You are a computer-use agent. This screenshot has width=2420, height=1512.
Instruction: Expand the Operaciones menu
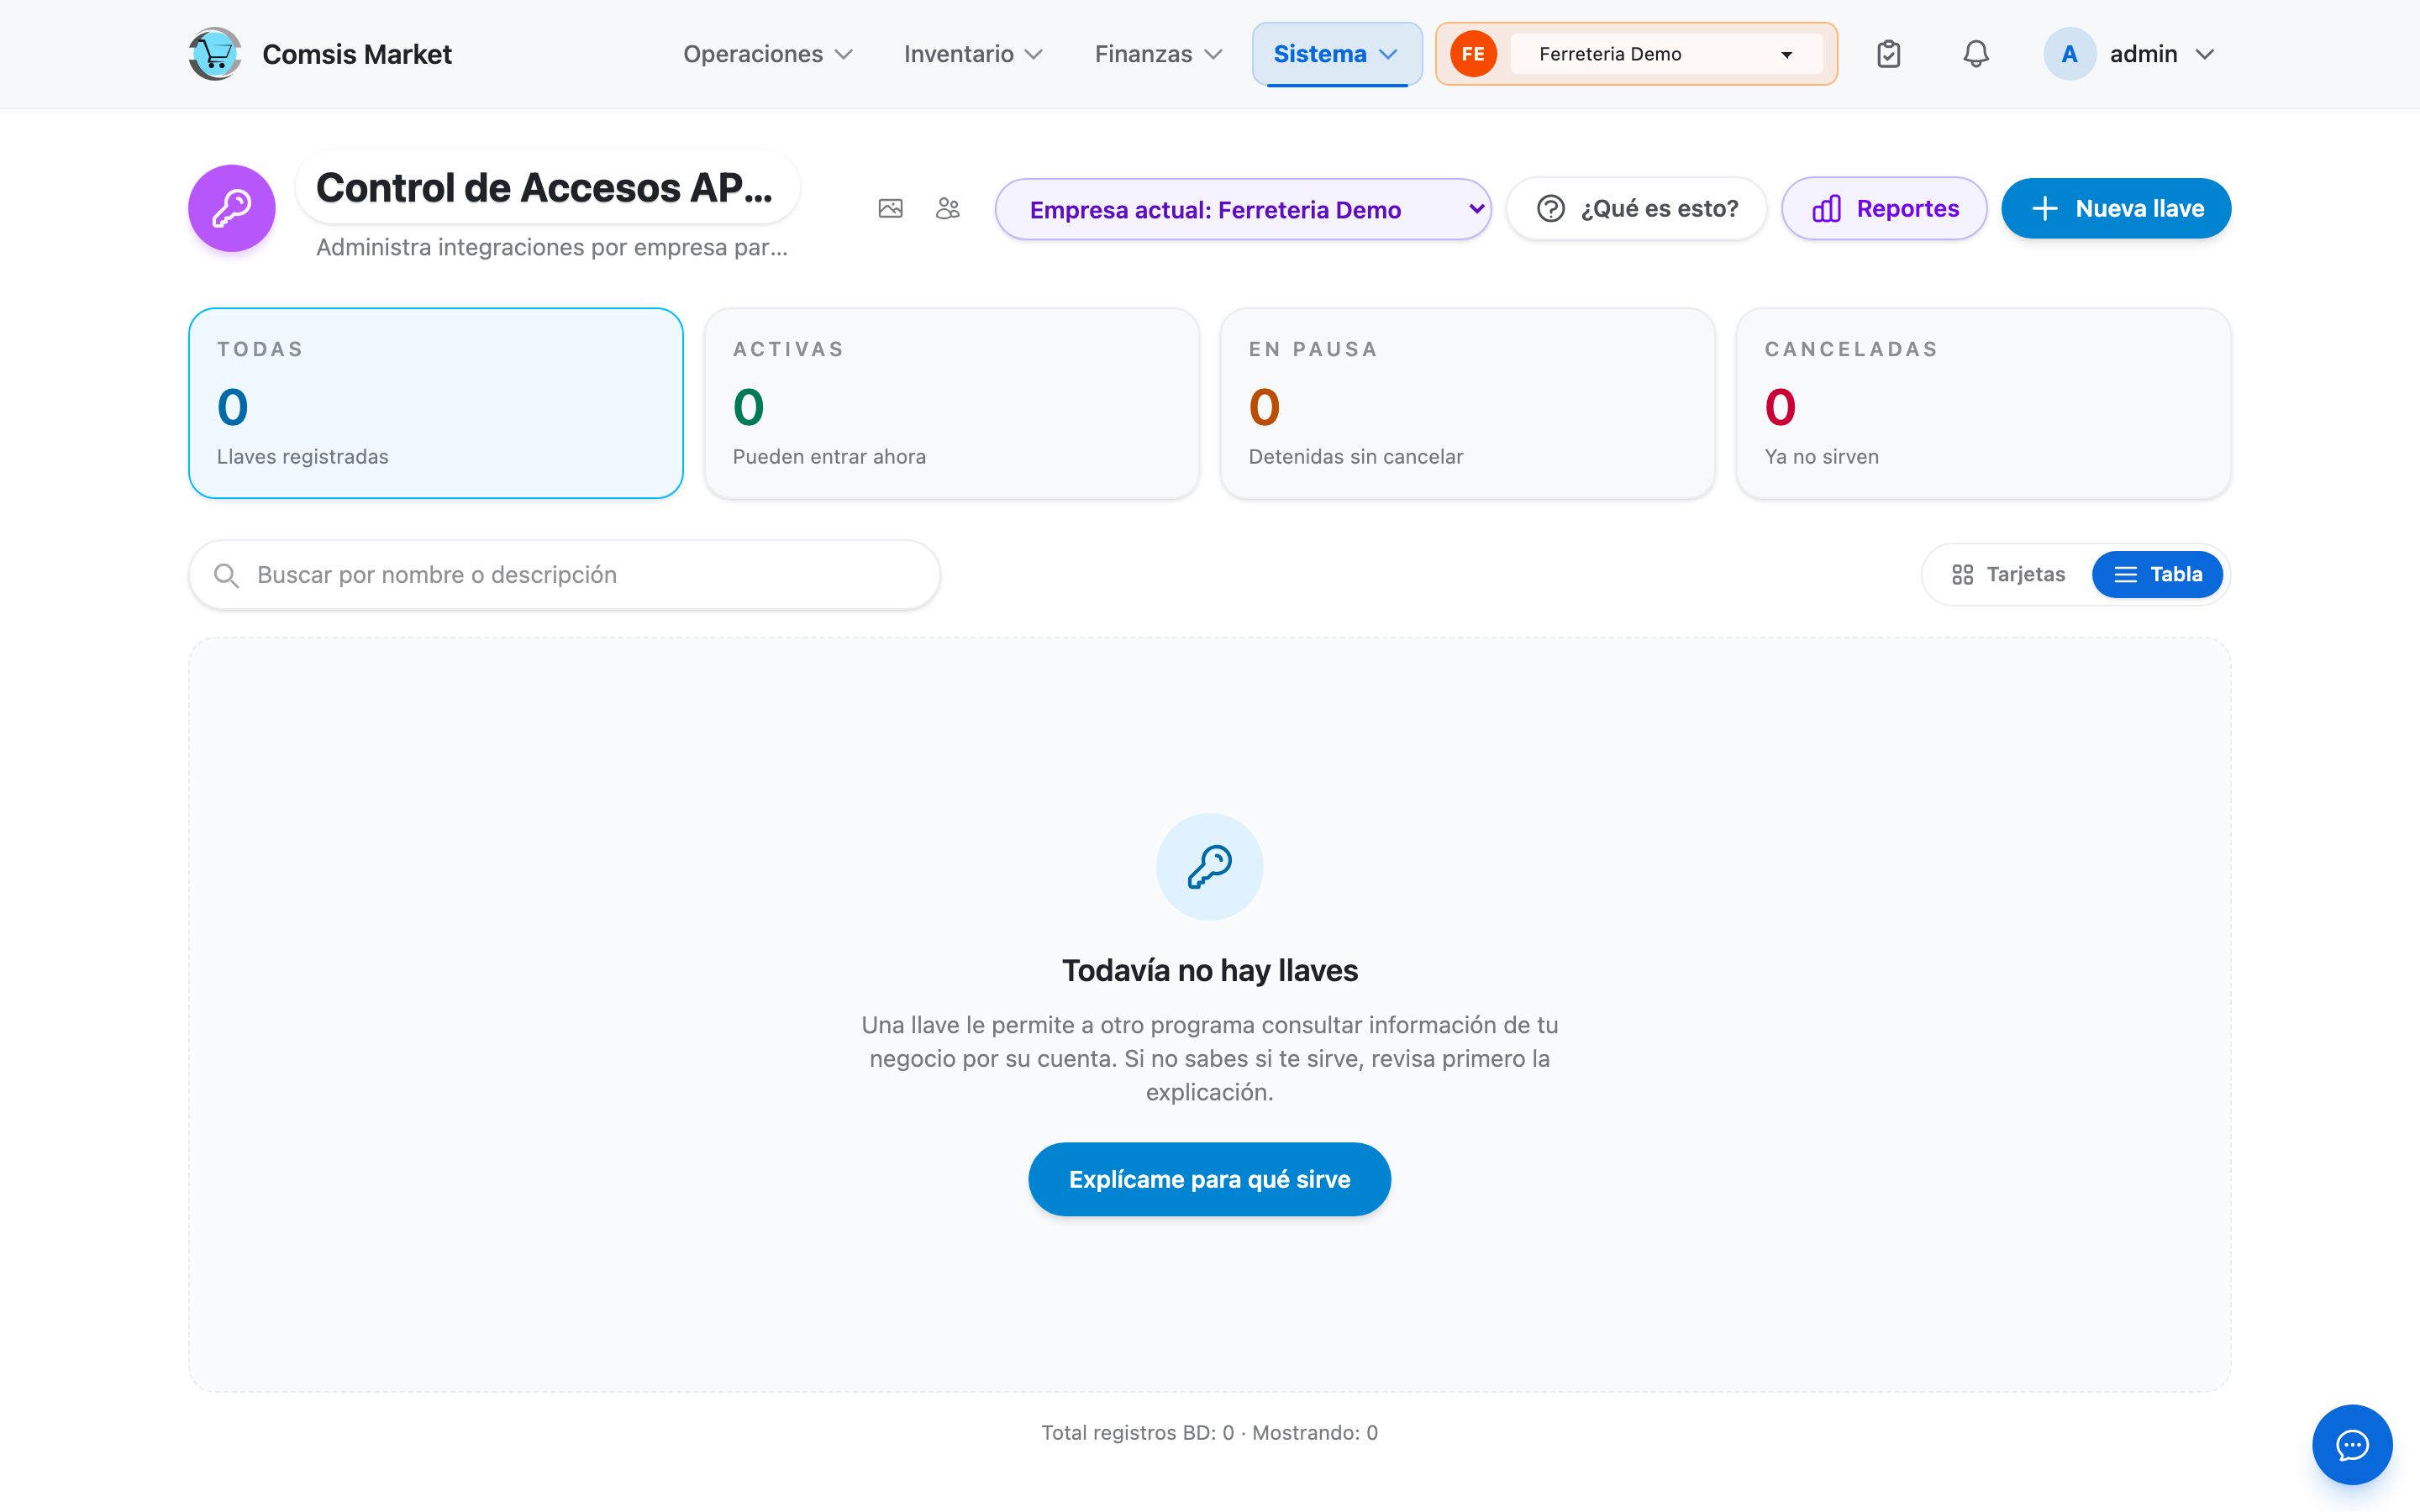767,54
